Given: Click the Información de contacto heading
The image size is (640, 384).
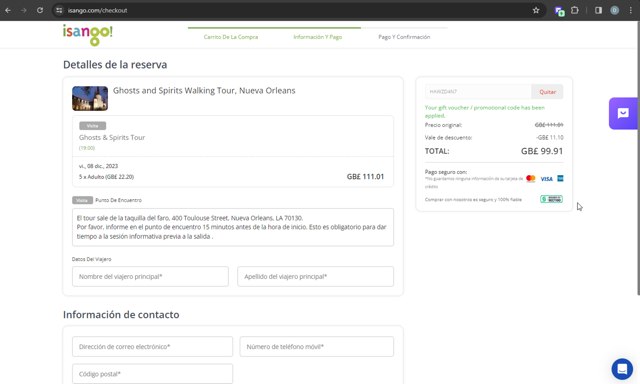Looking at the screenshot, I should click(121, 315).
